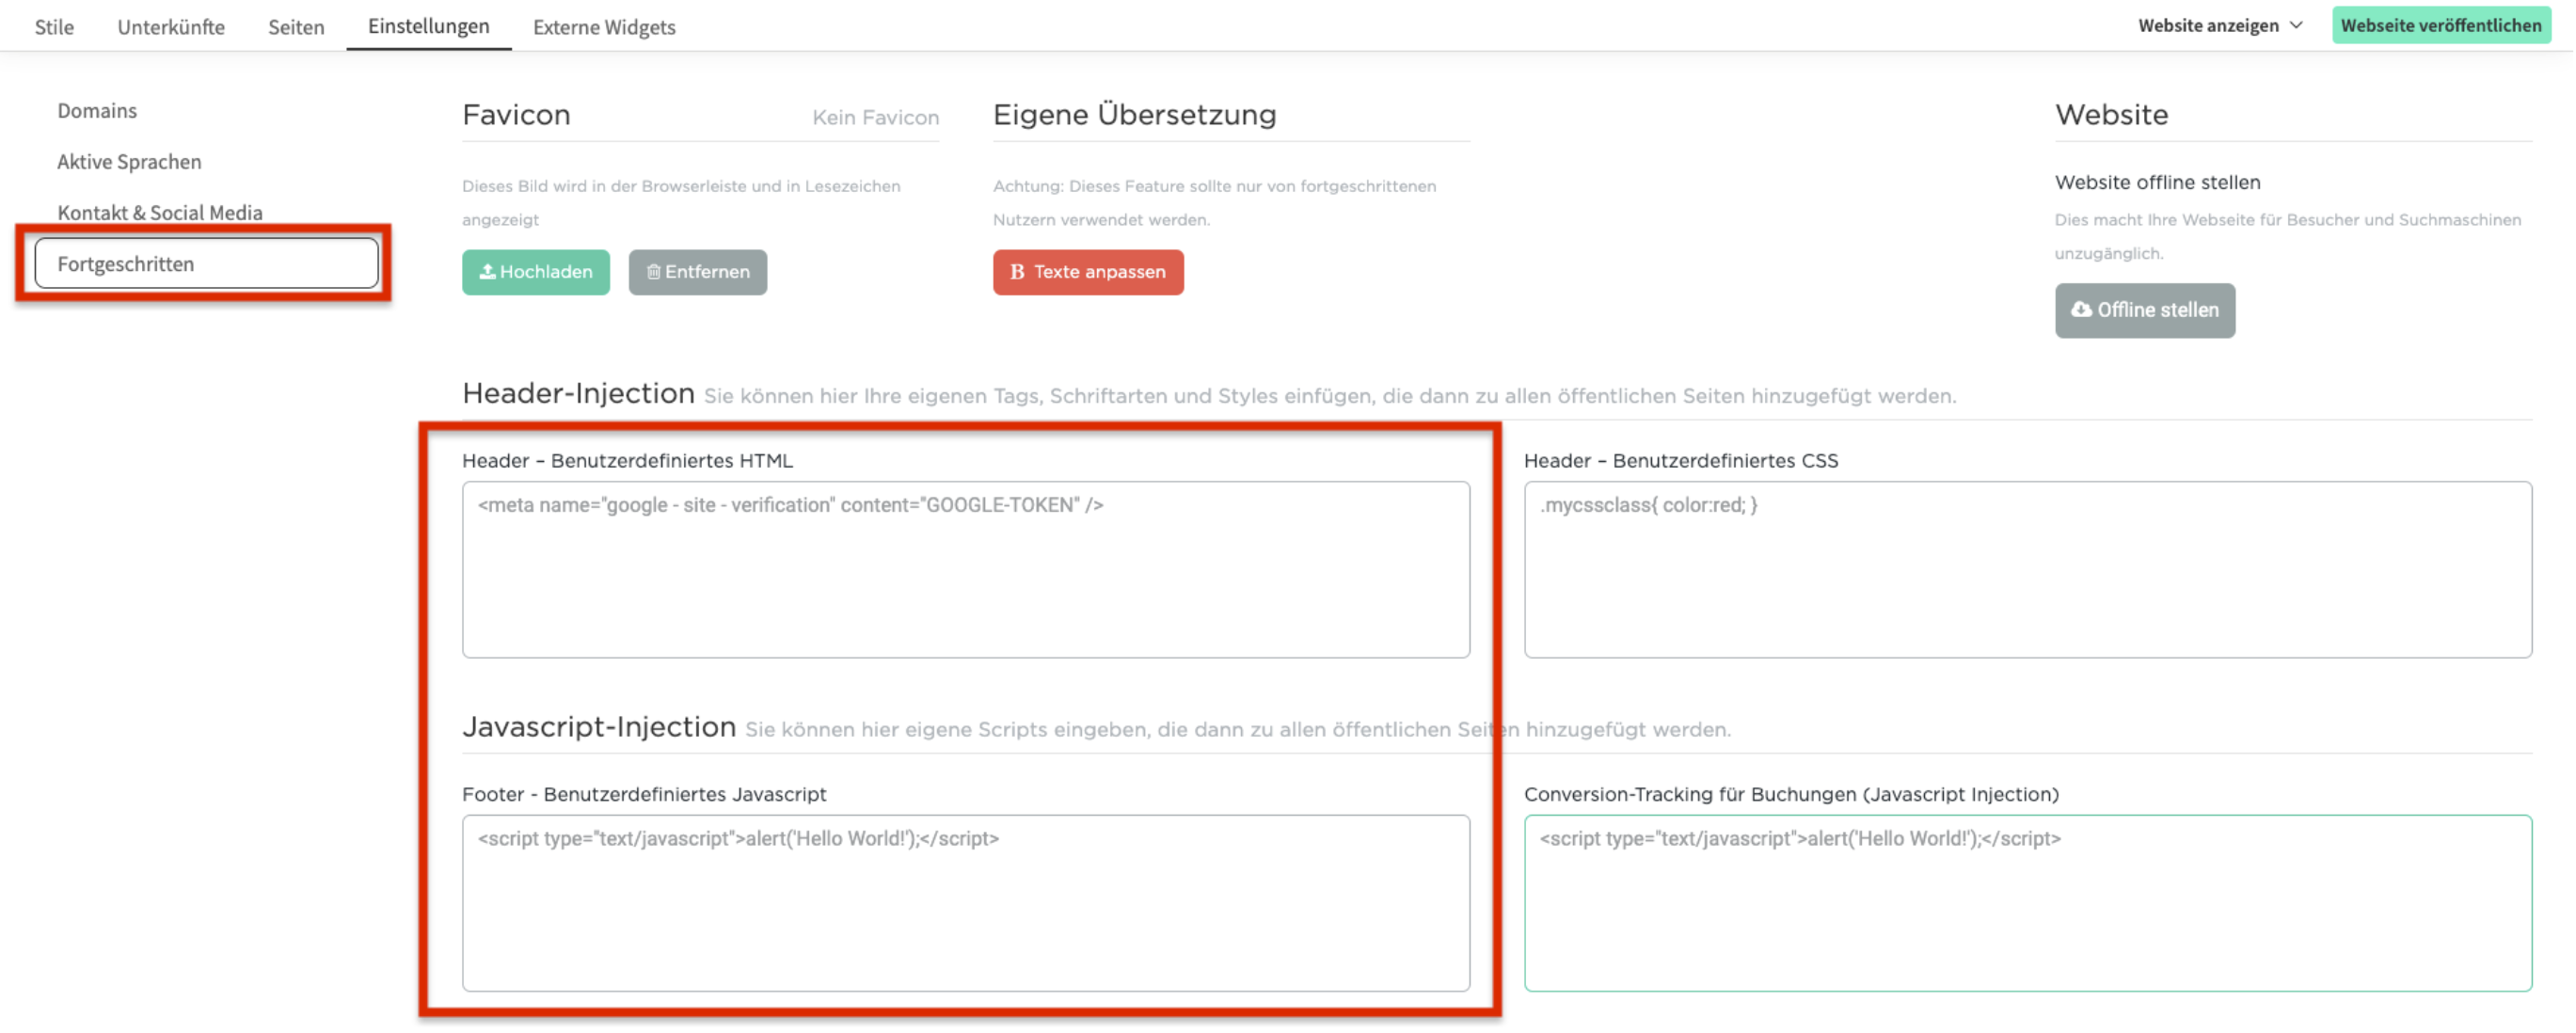
Task: Switch to the Stile tab
Action: [54, 27]
